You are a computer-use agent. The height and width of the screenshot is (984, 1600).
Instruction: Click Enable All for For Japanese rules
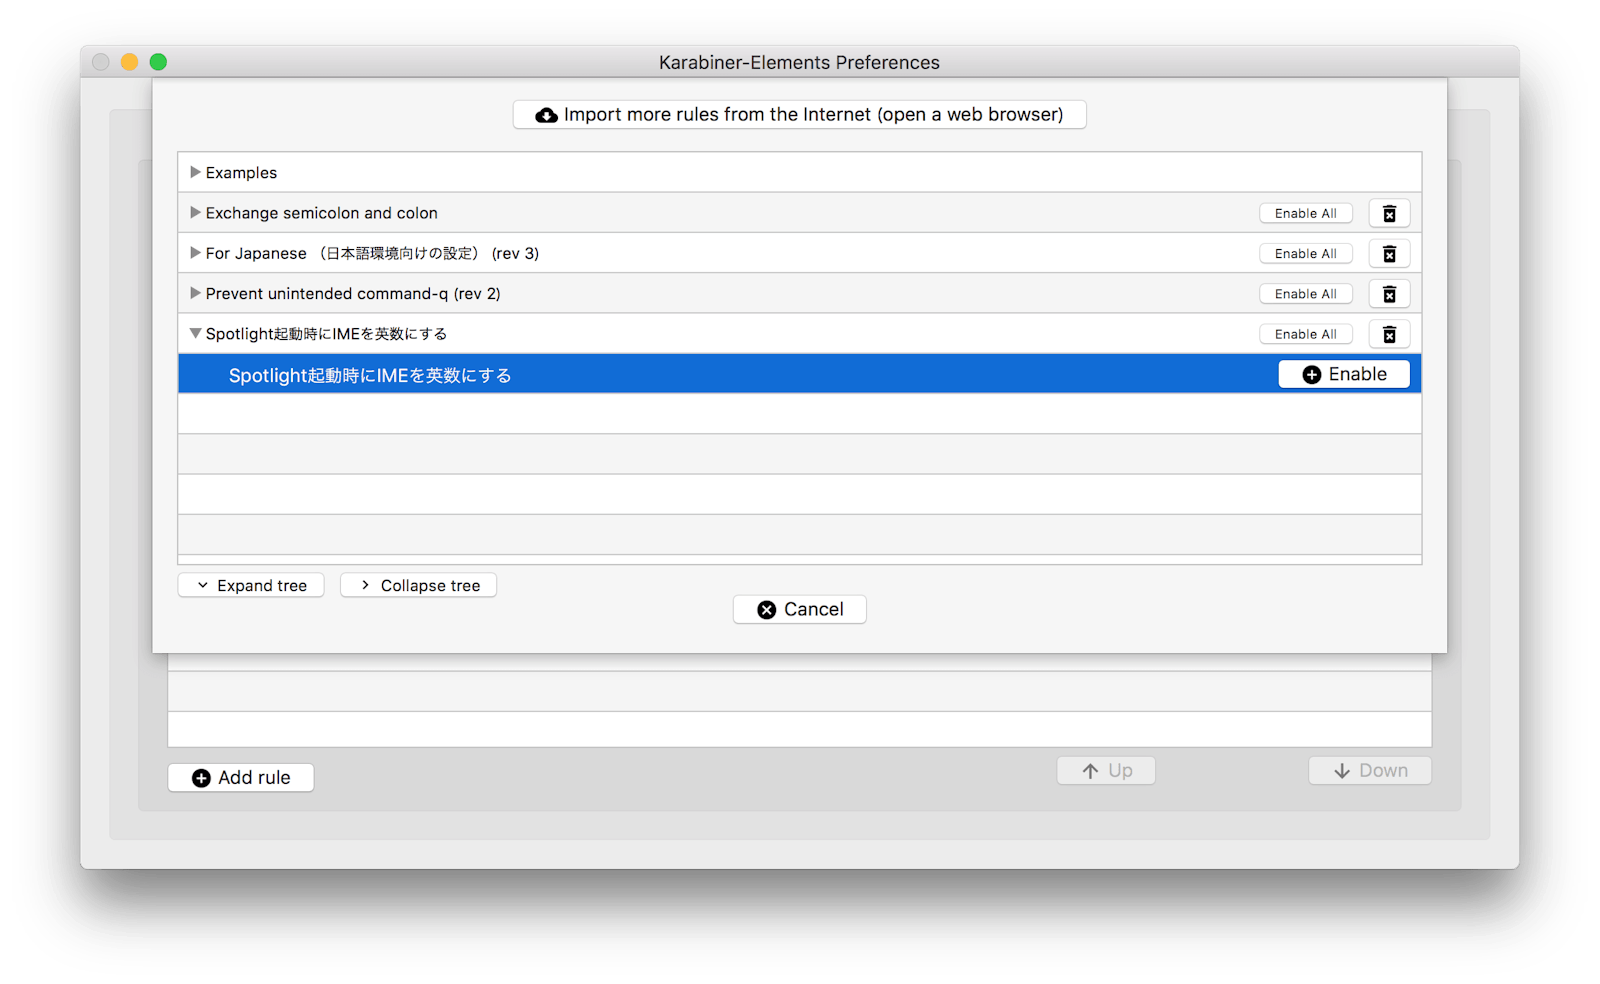[1305, 254]
